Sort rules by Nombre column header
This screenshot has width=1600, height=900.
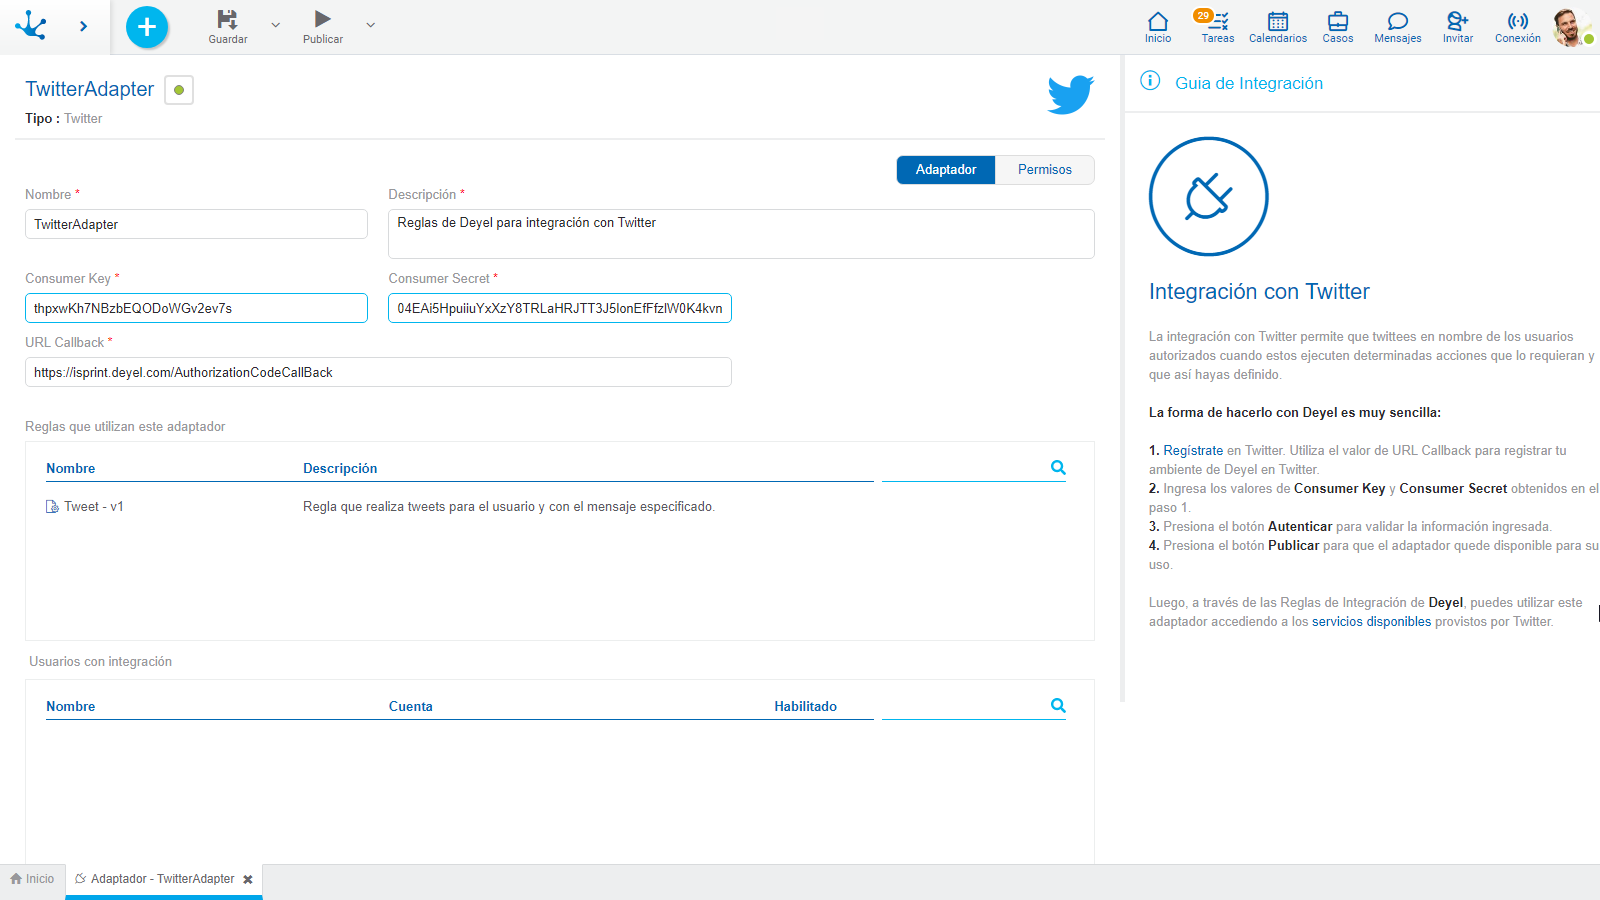point(71,468)
